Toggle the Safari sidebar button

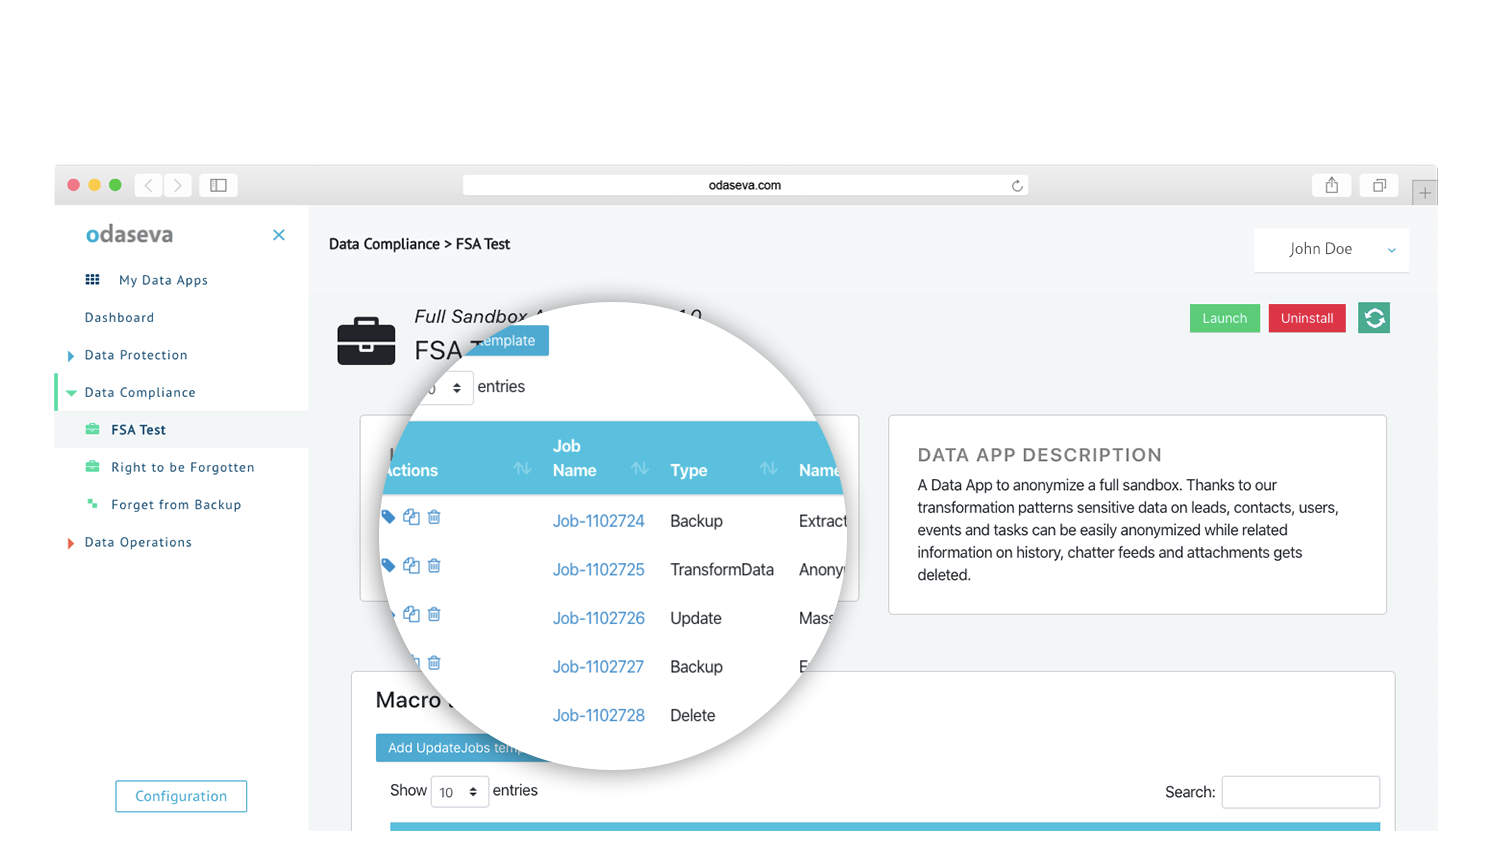coord(218,185)
